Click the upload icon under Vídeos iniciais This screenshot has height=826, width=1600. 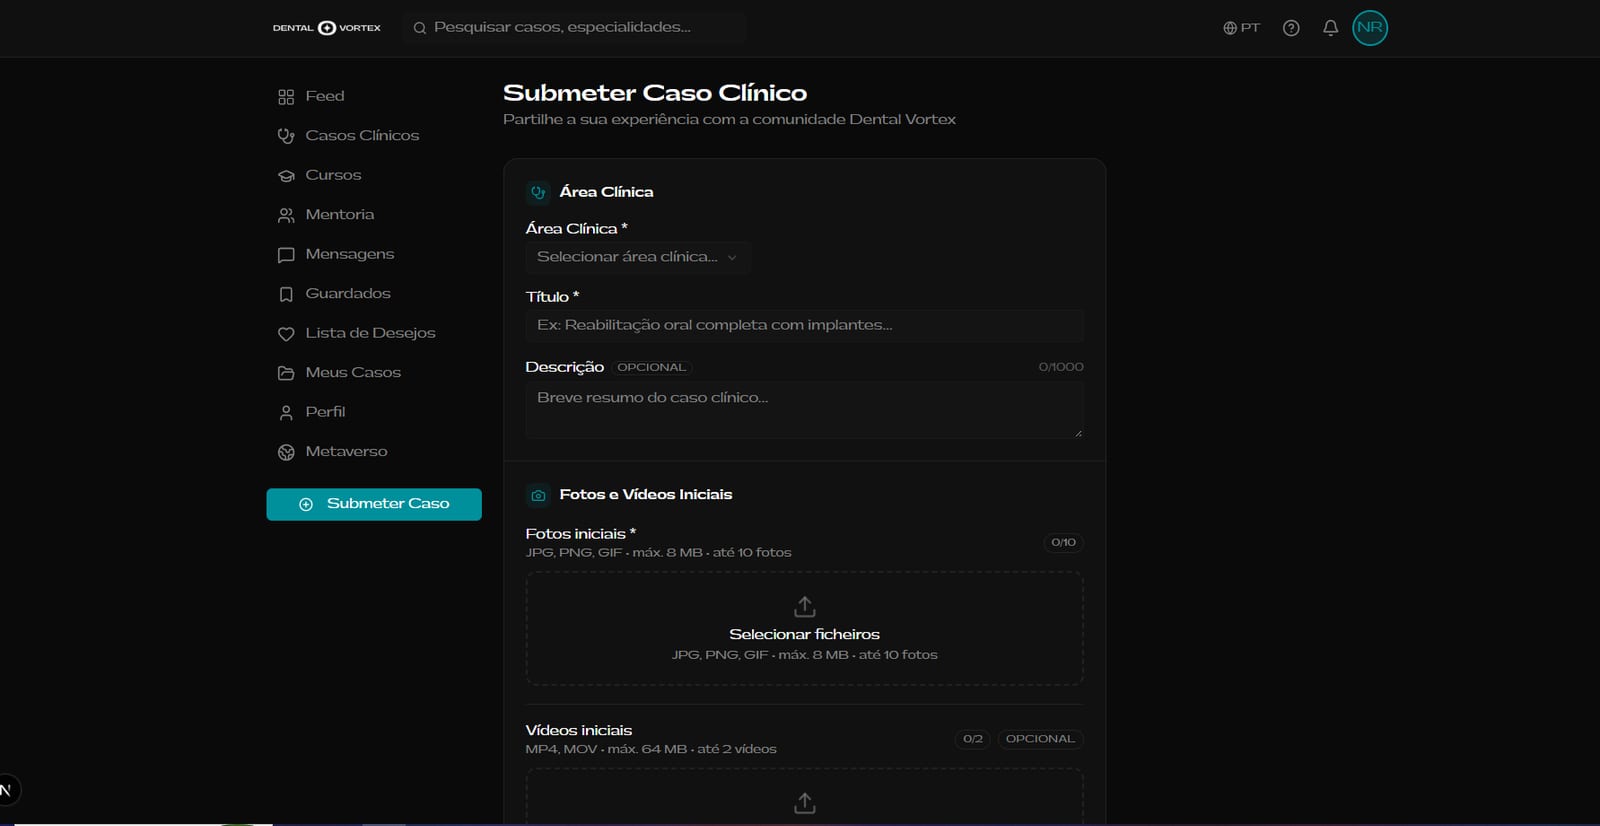tap(805, 803)
